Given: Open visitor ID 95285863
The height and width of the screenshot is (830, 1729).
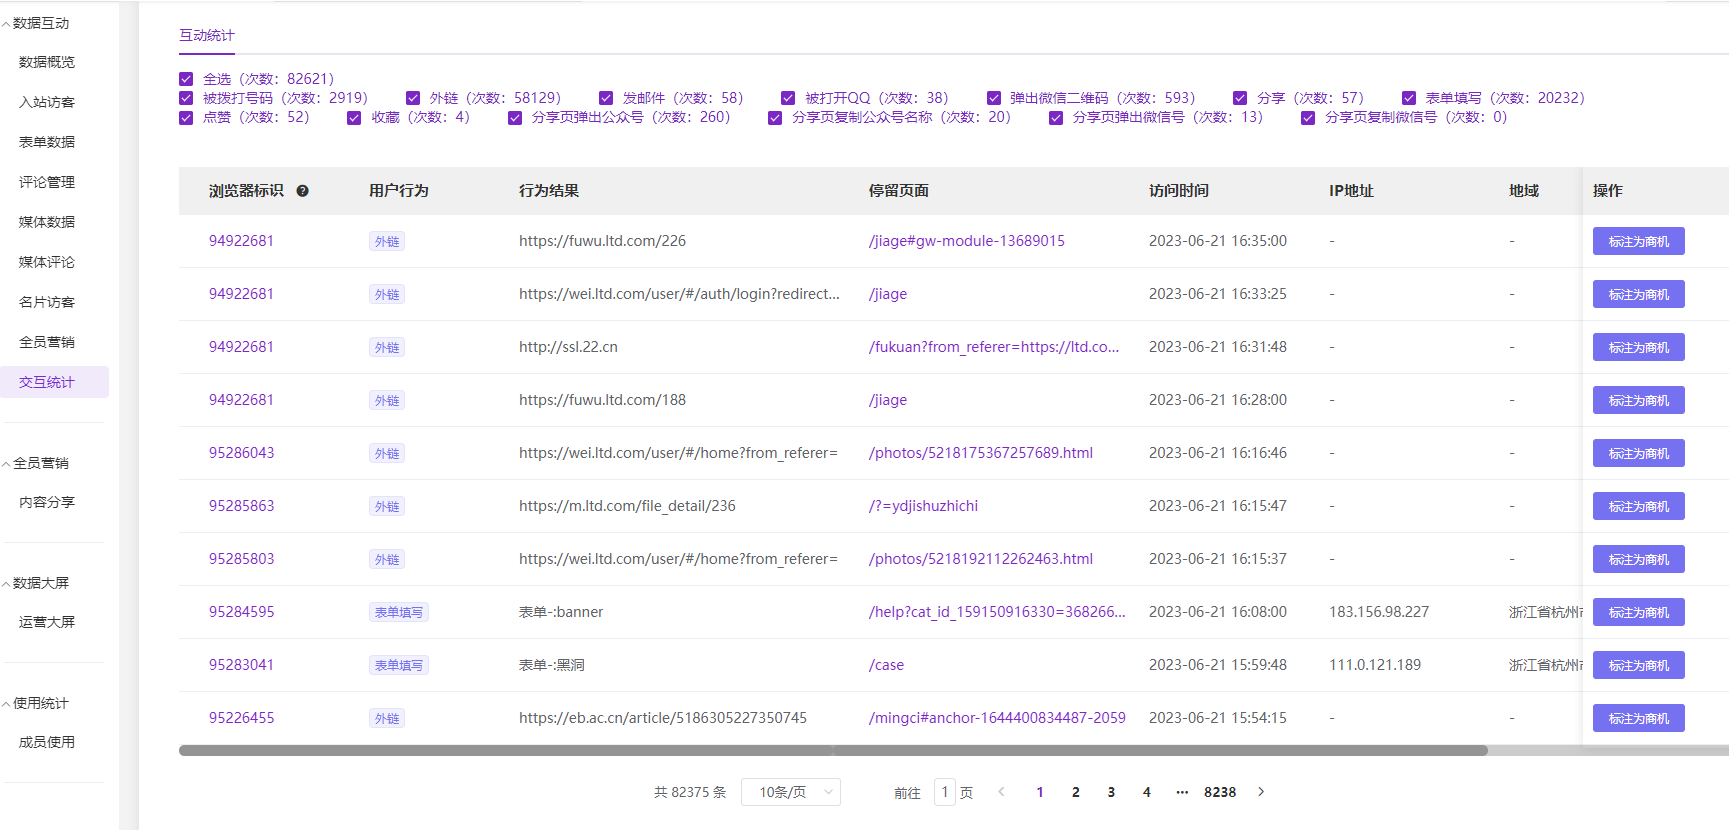Looking at the screenshot, I should [241, 506].
